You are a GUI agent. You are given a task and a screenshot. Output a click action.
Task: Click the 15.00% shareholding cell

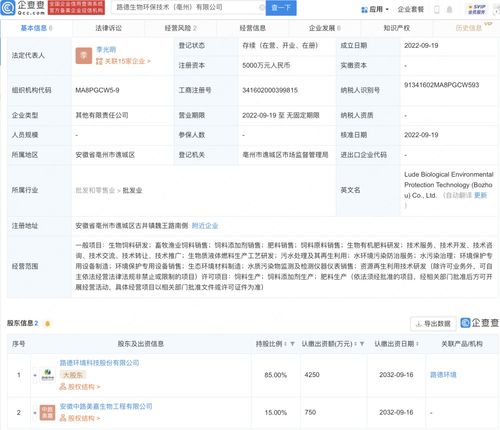coord(276,413)
